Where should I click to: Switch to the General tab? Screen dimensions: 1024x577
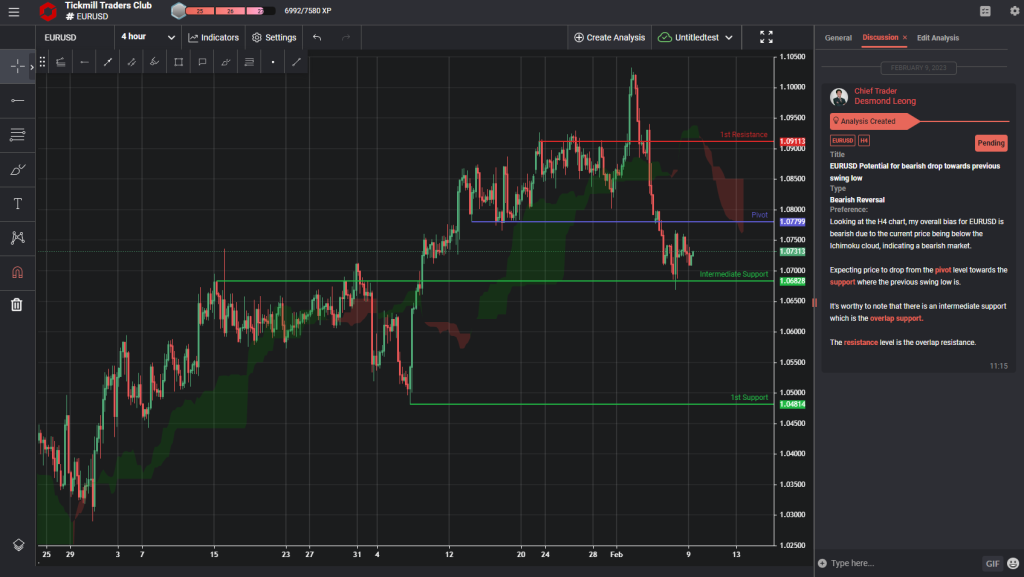tap(838, 37)
